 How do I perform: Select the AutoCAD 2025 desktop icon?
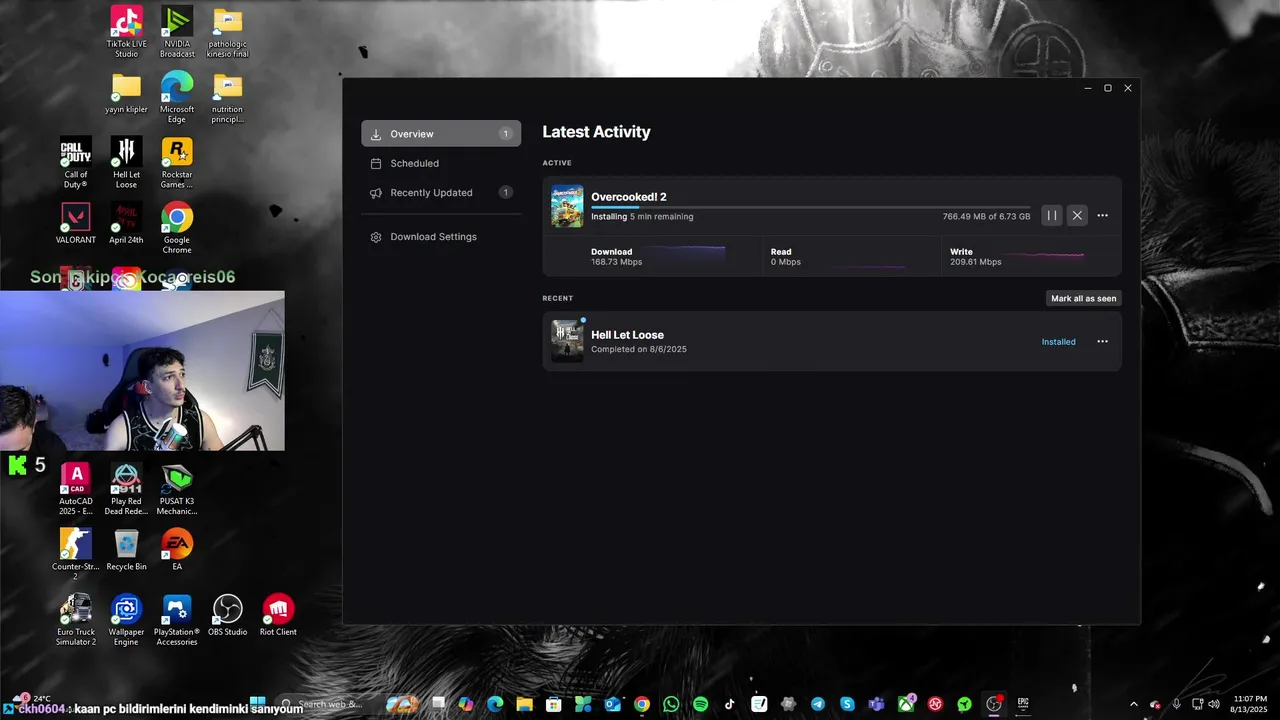76,490
